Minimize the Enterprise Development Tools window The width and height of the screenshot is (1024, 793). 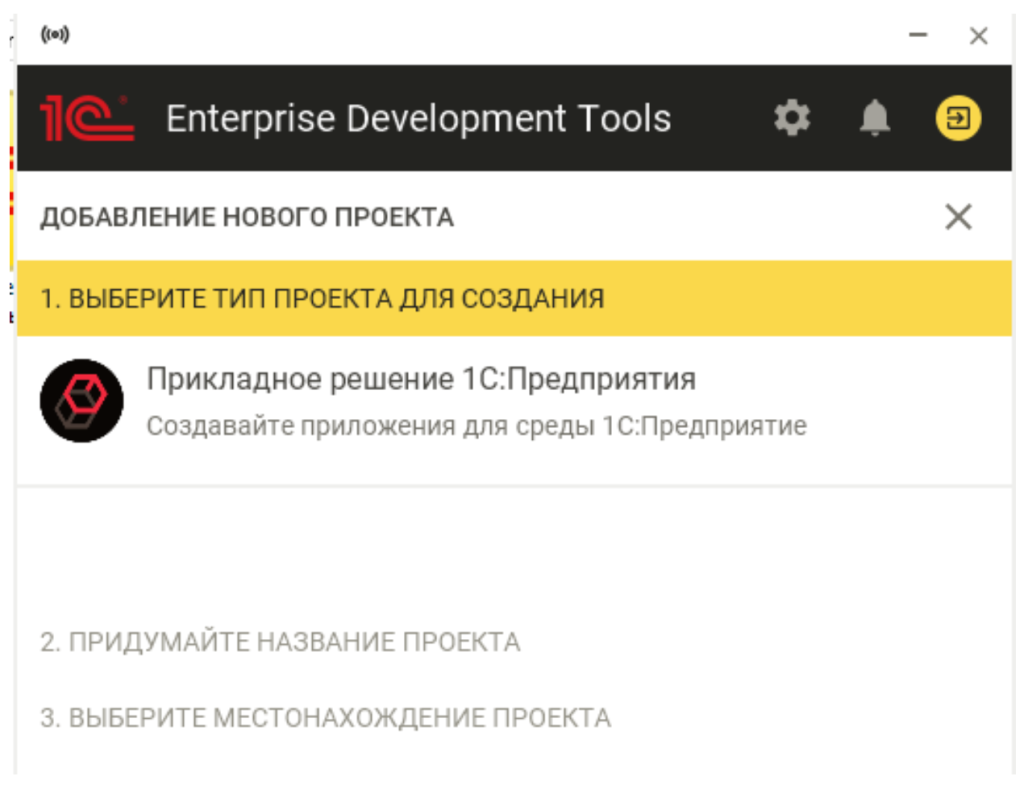(916, 36)
